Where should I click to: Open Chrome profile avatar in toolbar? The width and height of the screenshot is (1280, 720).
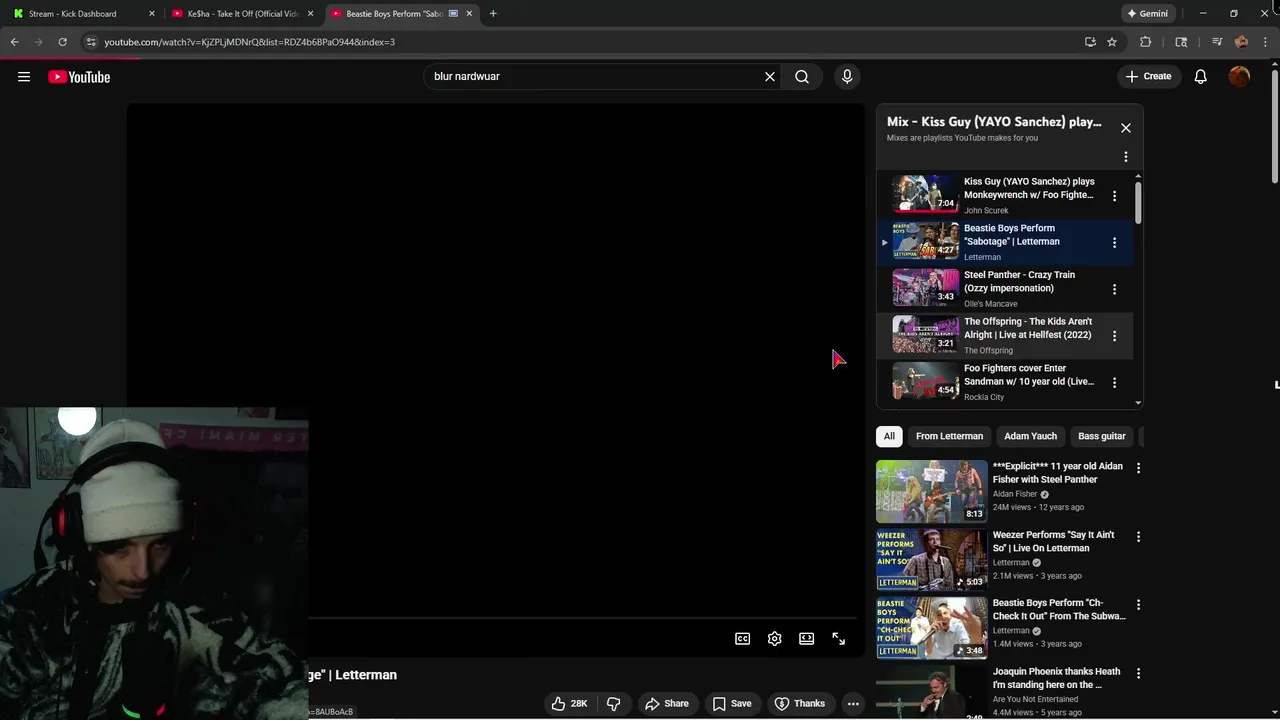[1241, 42]
